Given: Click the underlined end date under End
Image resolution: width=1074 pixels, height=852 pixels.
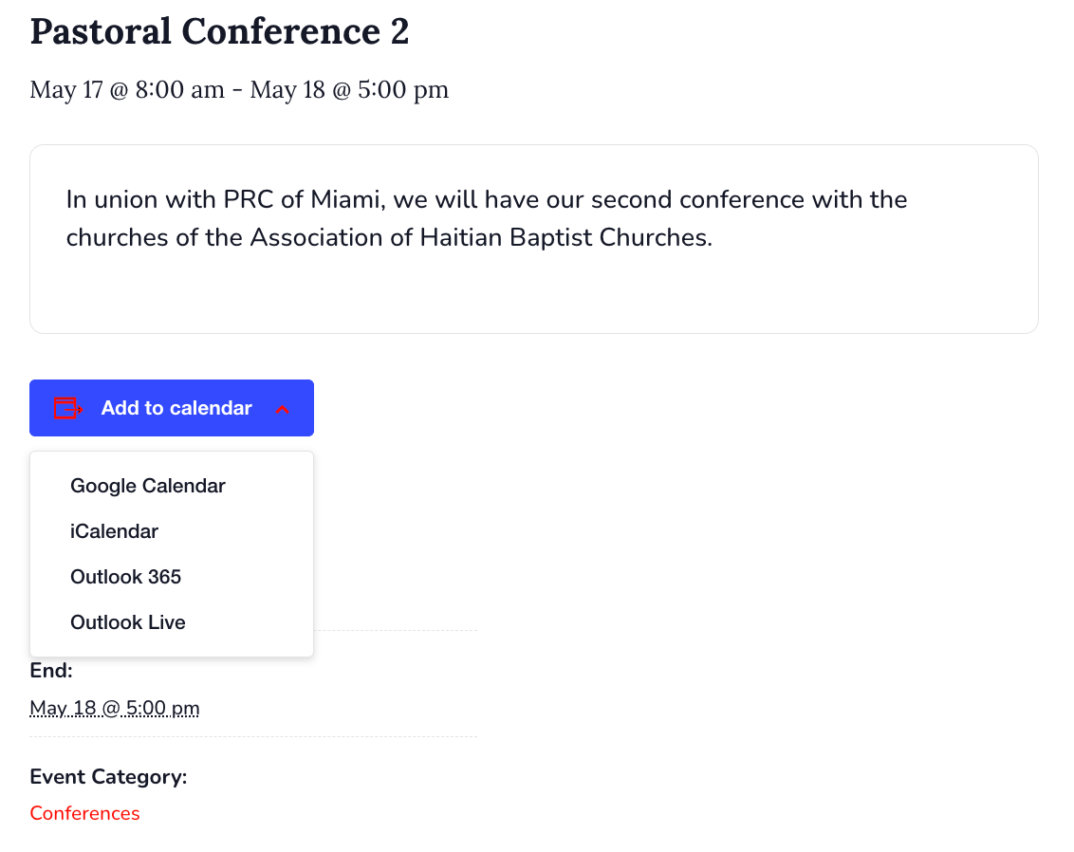Looking at the screenshot, I should click(x=115, y=708).
